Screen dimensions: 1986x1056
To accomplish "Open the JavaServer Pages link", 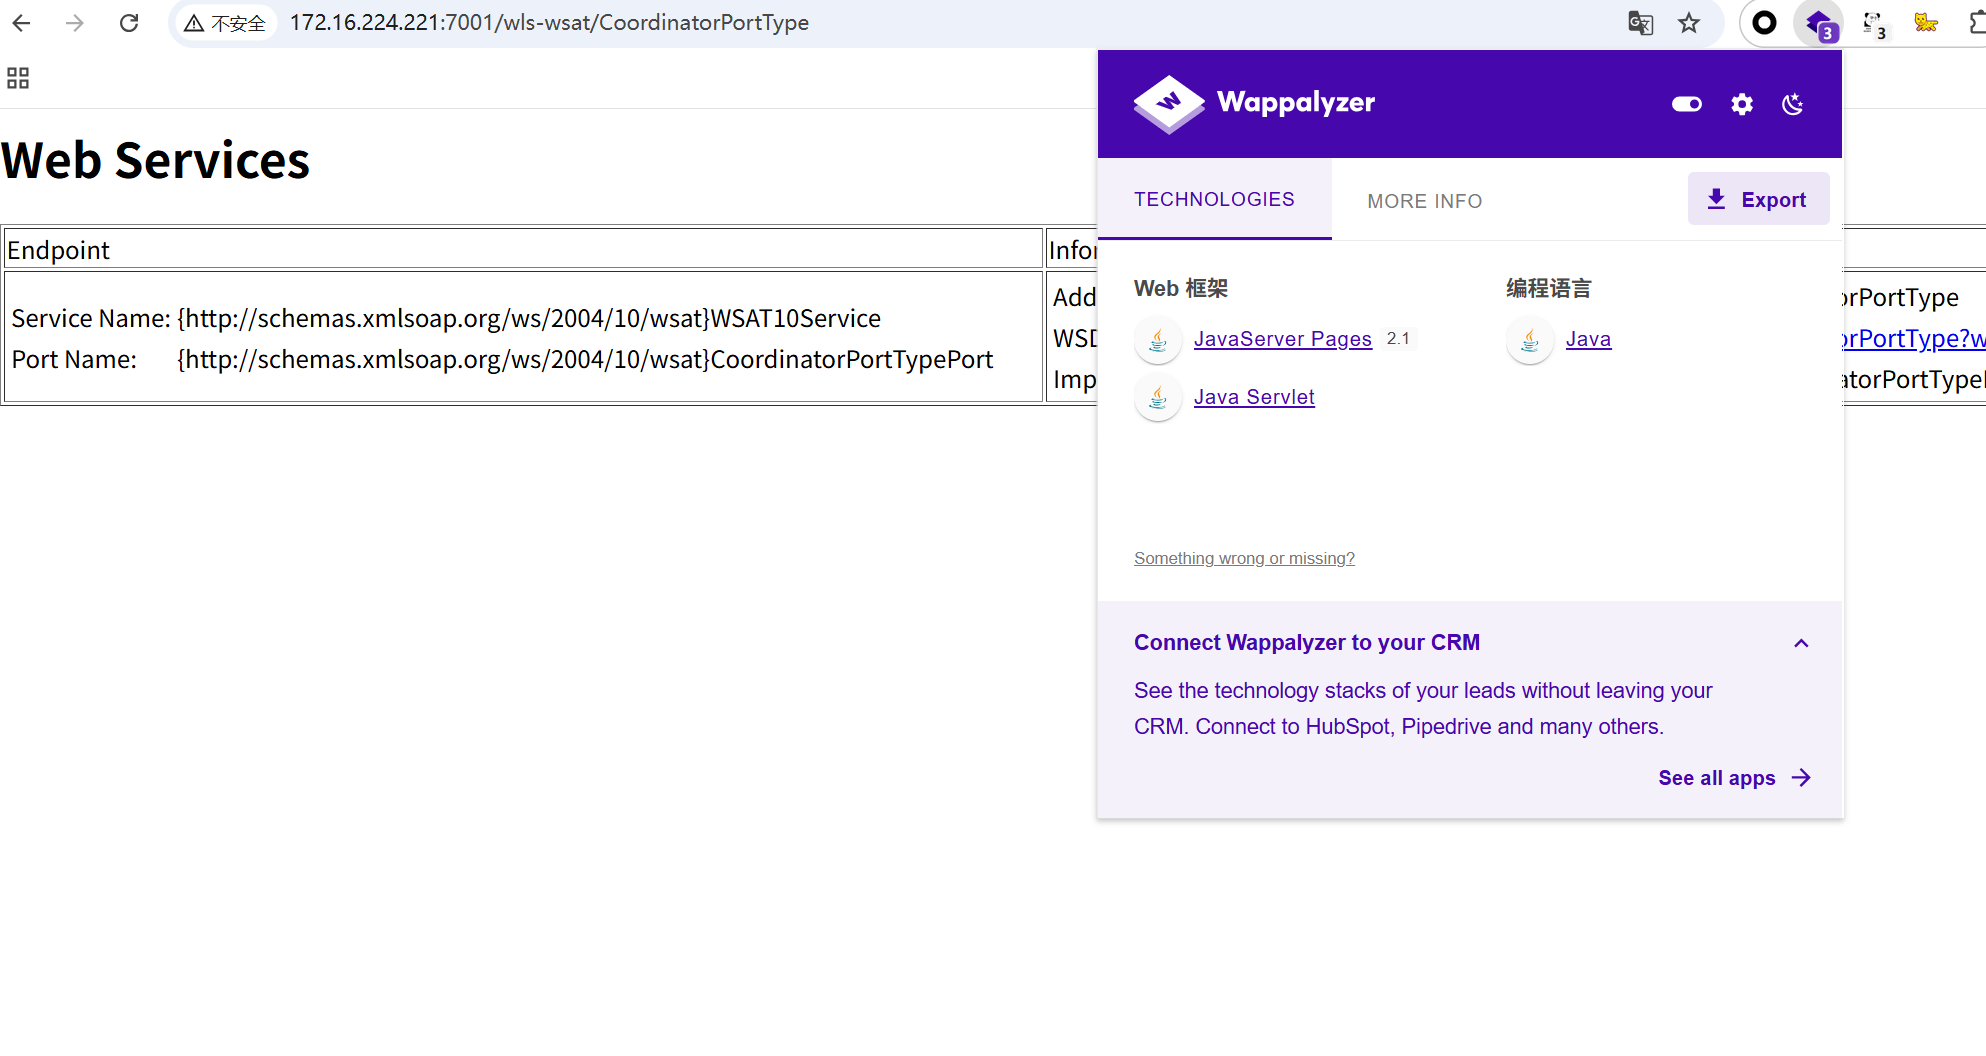I will point(1283,339).
